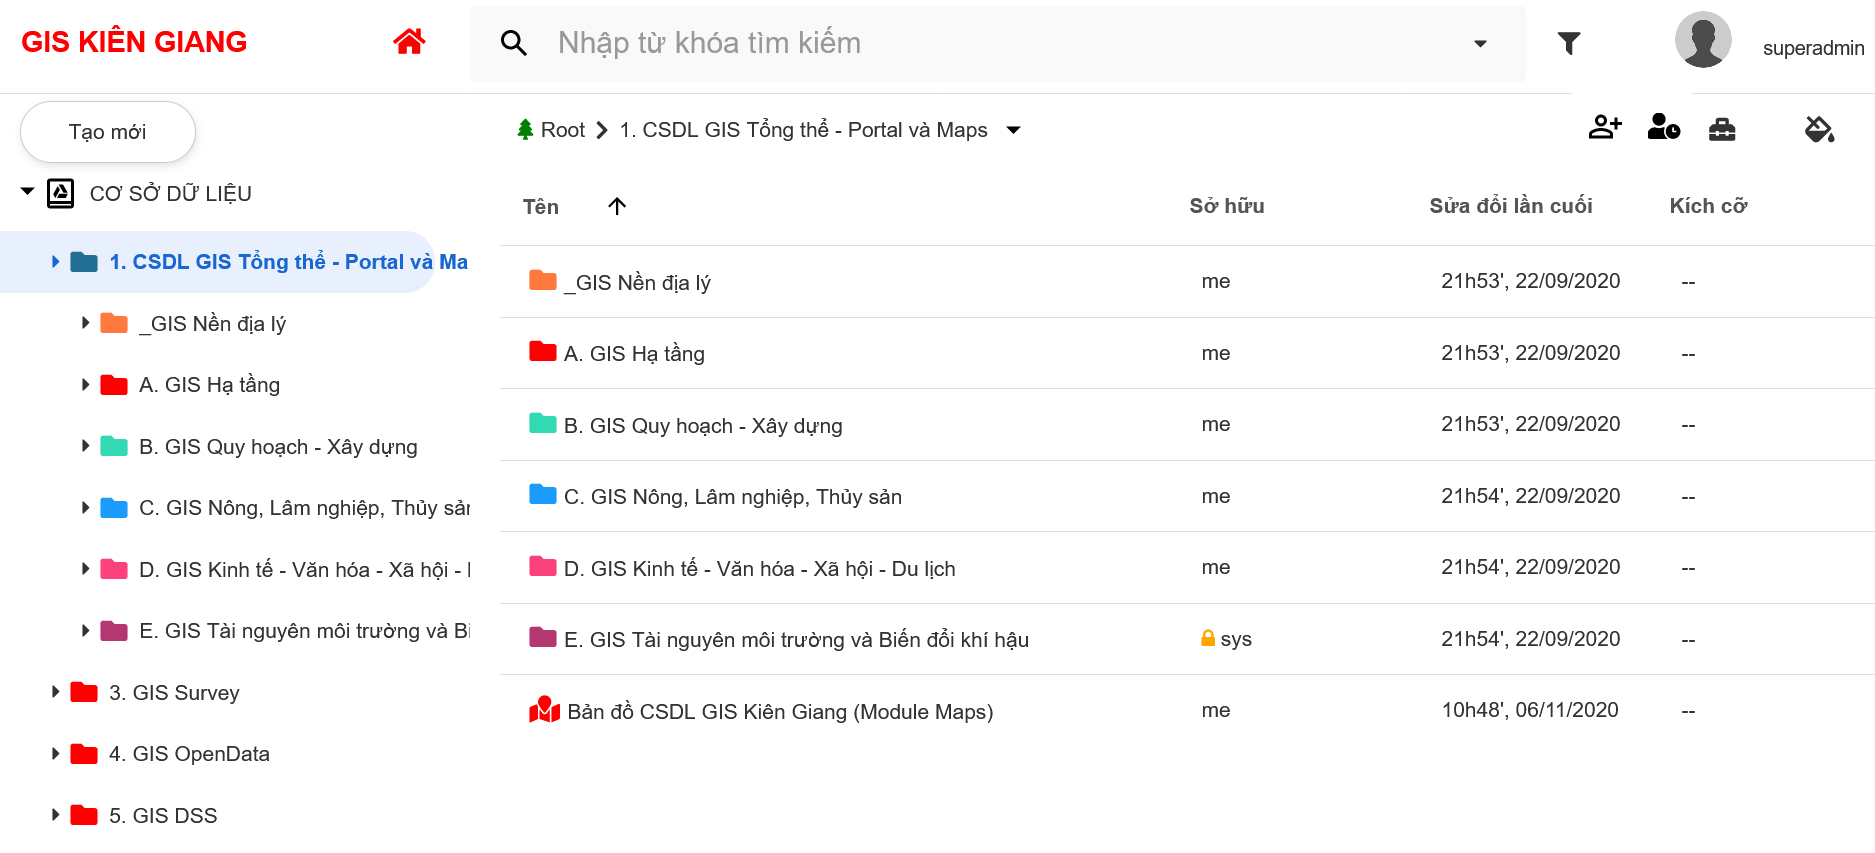Image resolution: width=1875 pixels, height=853 pixels.
Task: Click the superadmin avatar picture
Action: 1702,41
